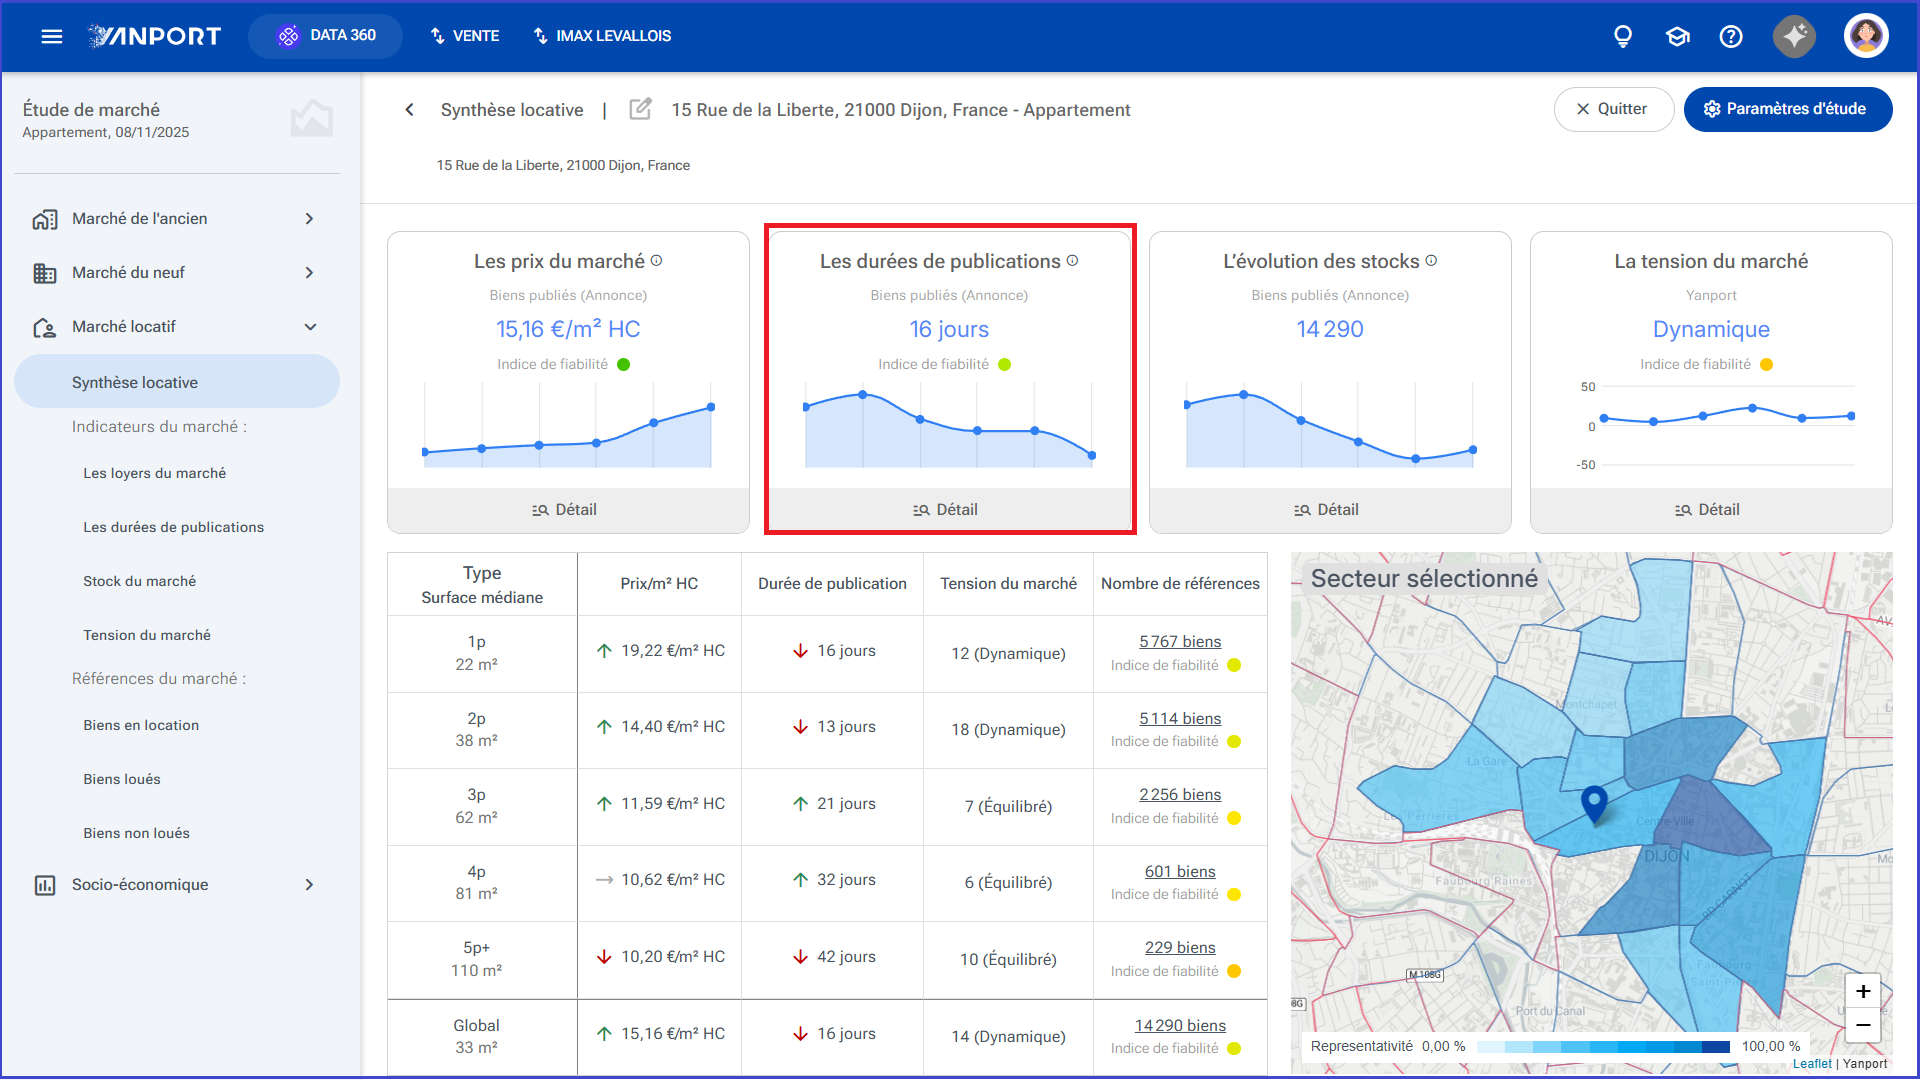Click the Representativité color scale bar
The width and height of the screenshot is (1920, 1080).
1603,1046
